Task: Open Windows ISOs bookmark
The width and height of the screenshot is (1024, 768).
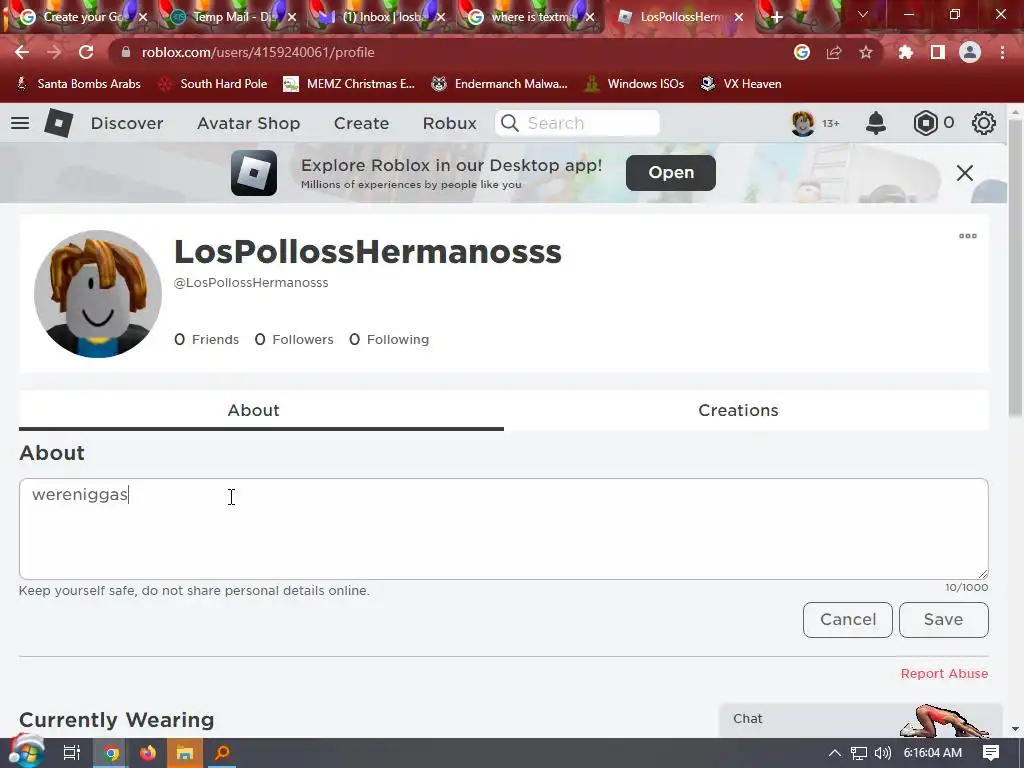Action: pyautogui.click(x=634, y=84)
